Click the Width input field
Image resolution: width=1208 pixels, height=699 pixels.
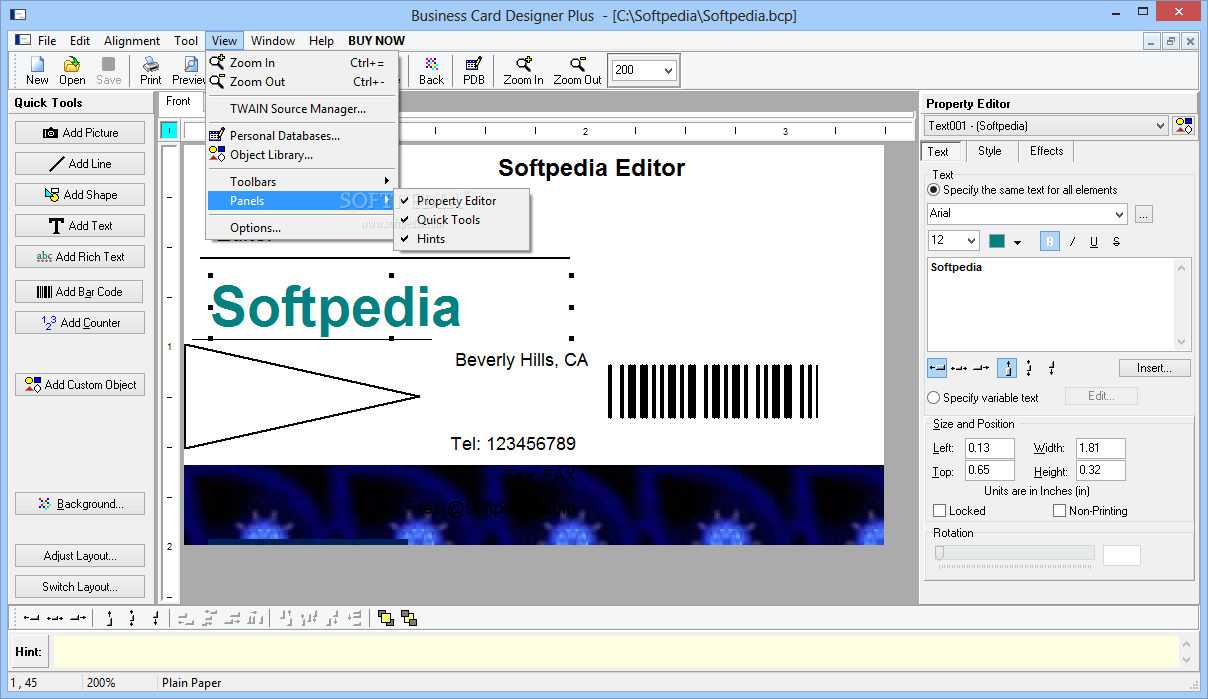(x=1100, y=449)
